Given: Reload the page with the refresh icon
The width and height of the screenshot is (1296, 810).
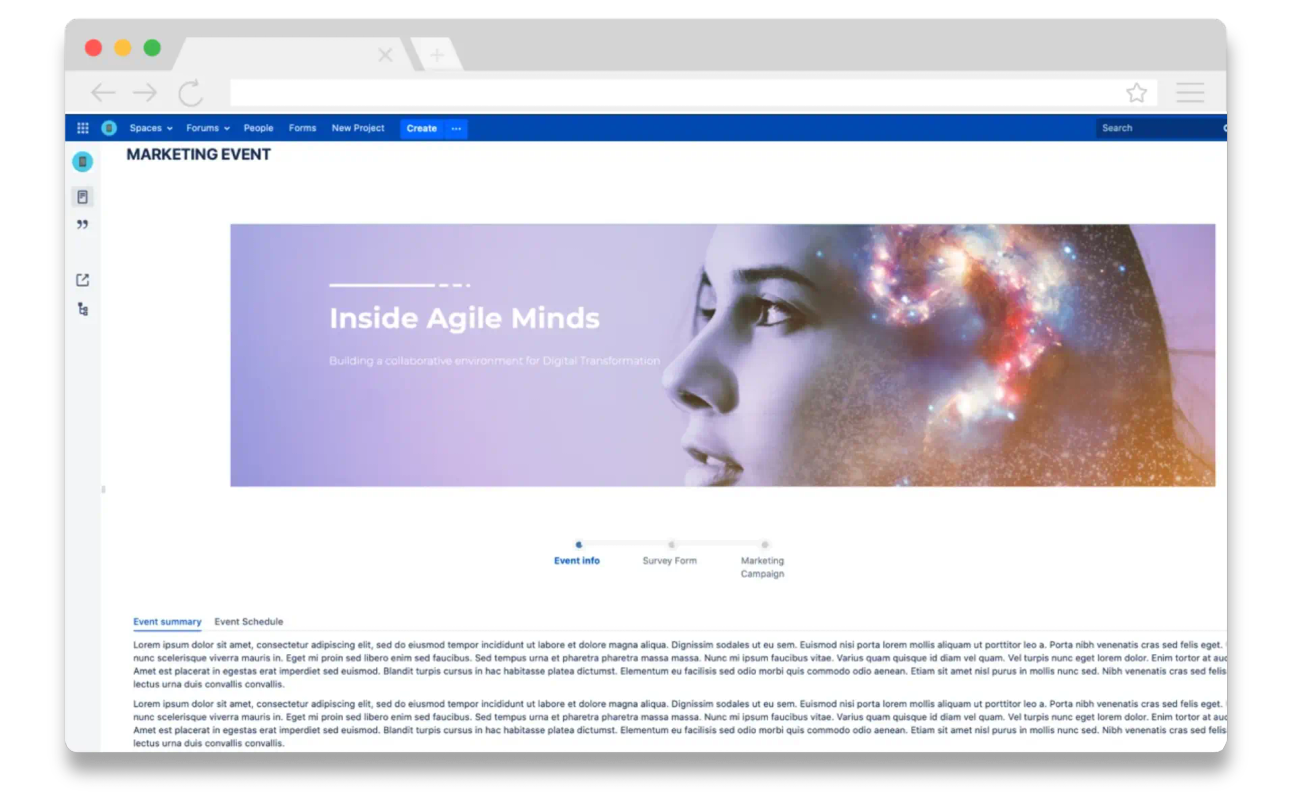Looking at the screenshot, I should (190, 93).
